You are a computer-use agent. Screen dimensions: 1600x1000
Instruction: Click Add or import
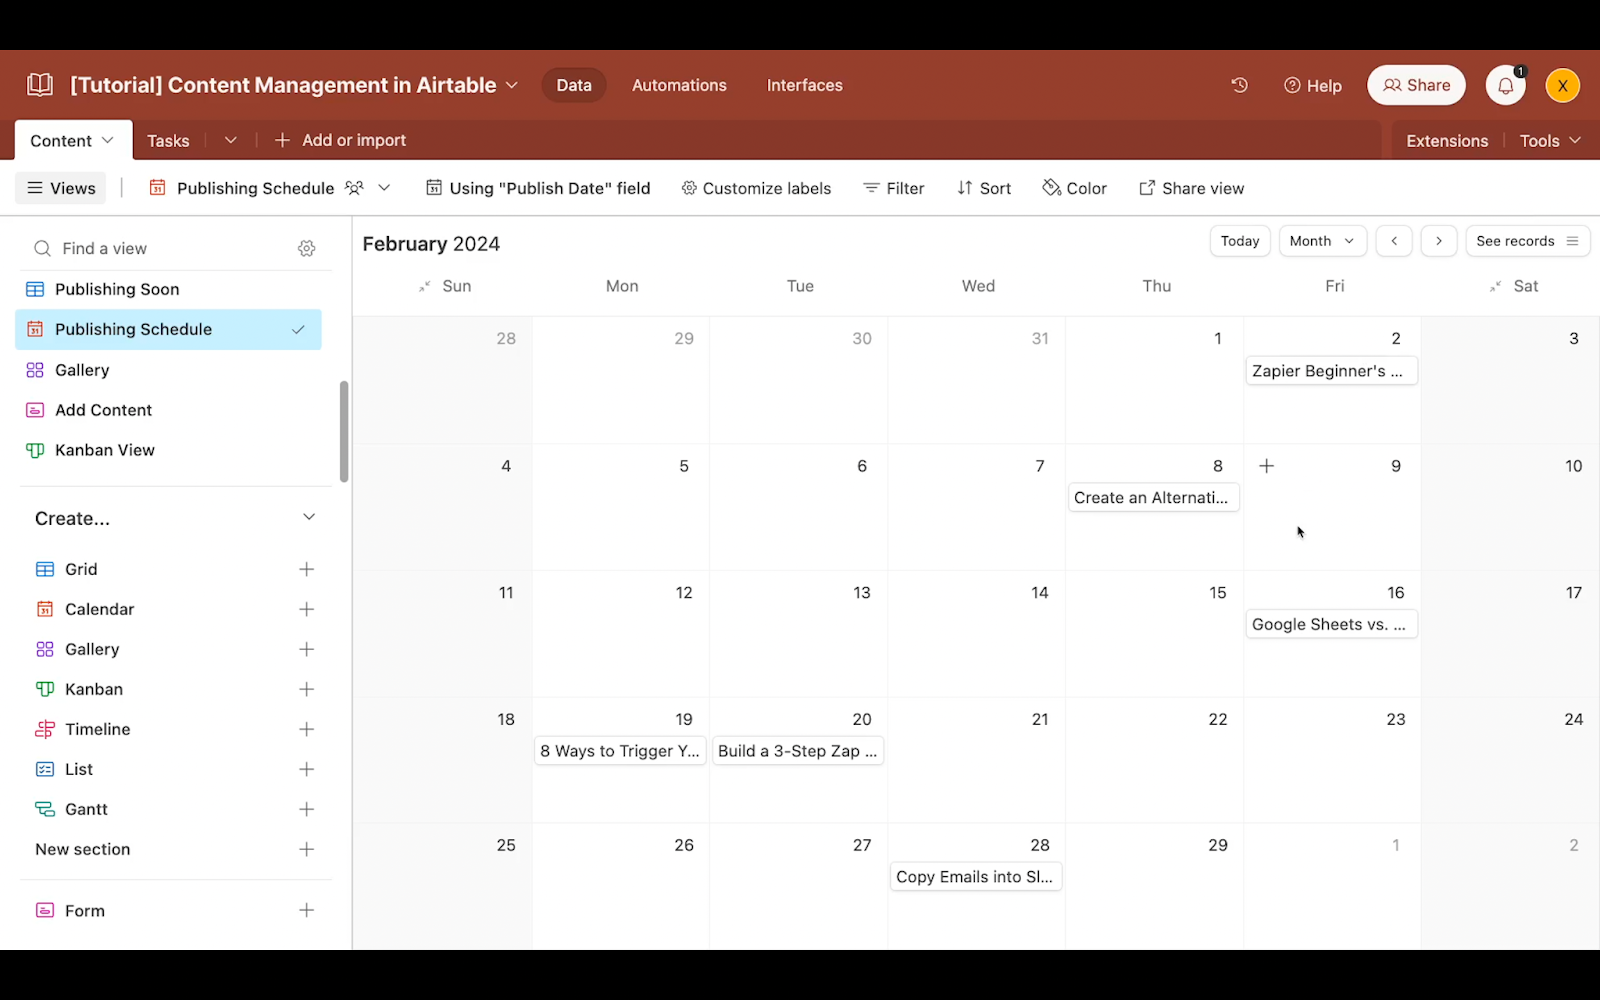(x=340, y=140)
